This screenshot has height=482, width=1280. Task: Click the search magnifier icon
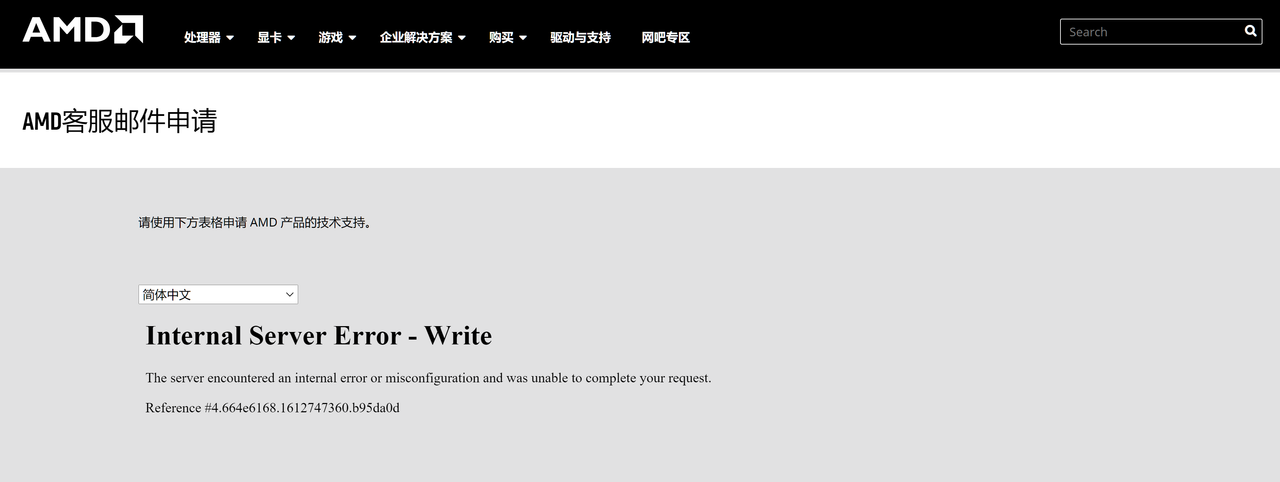[x=1250, y=31]
